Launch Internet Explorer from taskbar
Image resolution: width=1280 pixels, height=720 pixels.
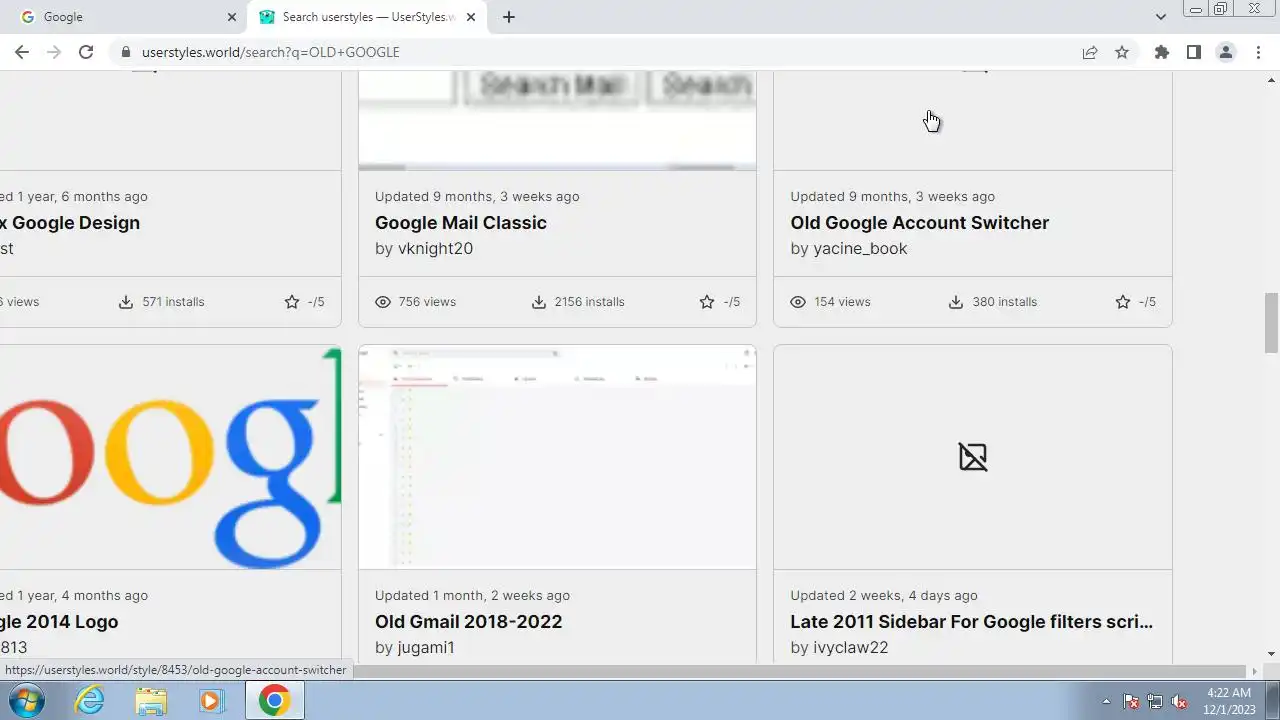90,700
